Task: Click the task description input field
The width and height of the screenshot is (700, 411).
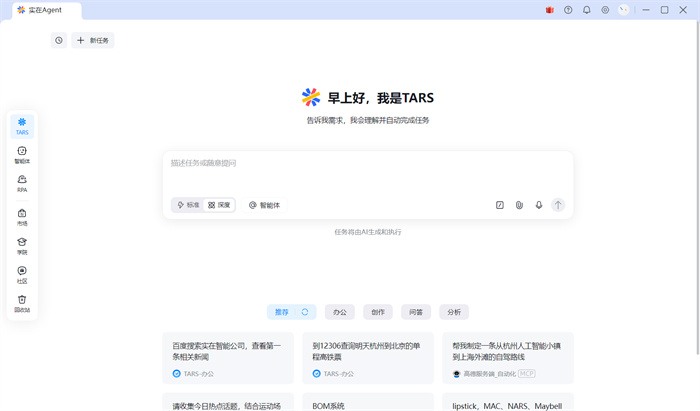Action: point(367,170)
